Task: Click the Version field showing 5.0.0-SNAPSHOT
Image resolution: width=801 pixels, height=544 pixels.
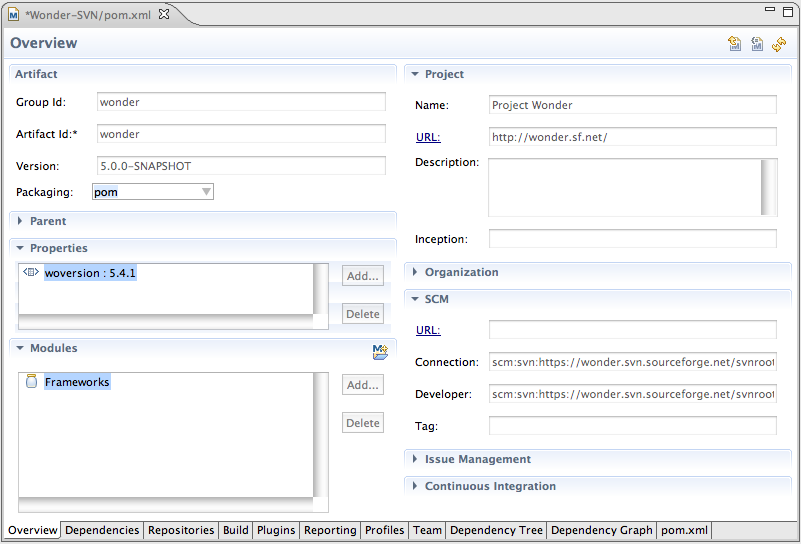Action: pyautogui.click(x=241, y=165)
